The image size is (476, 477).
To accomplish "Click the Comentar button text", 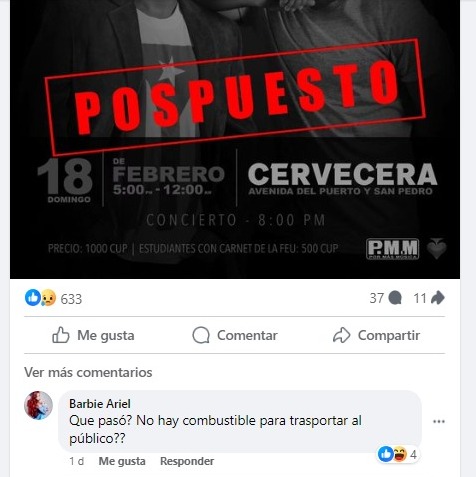I will [247, 335].
